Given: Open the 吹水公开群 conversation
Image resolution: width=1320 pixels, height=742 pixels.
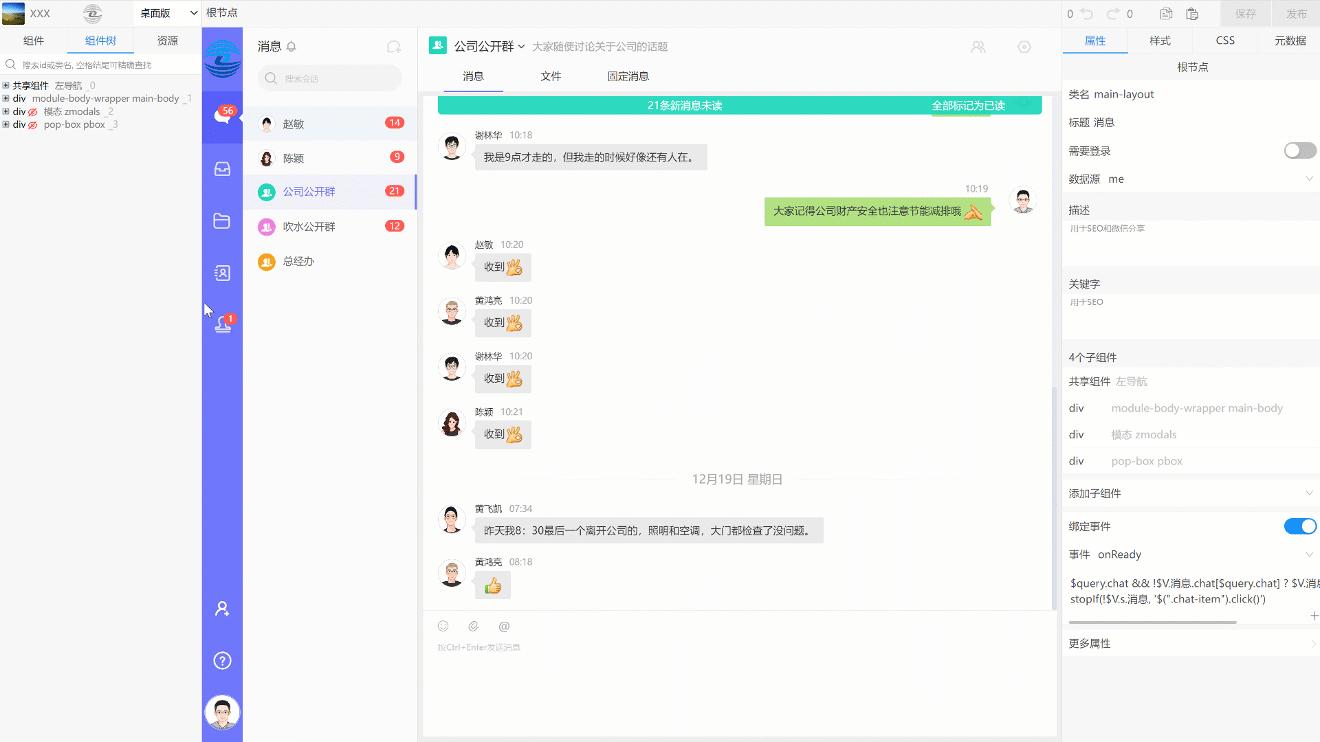Looking at the screenshot, I should tap(330, 227).
